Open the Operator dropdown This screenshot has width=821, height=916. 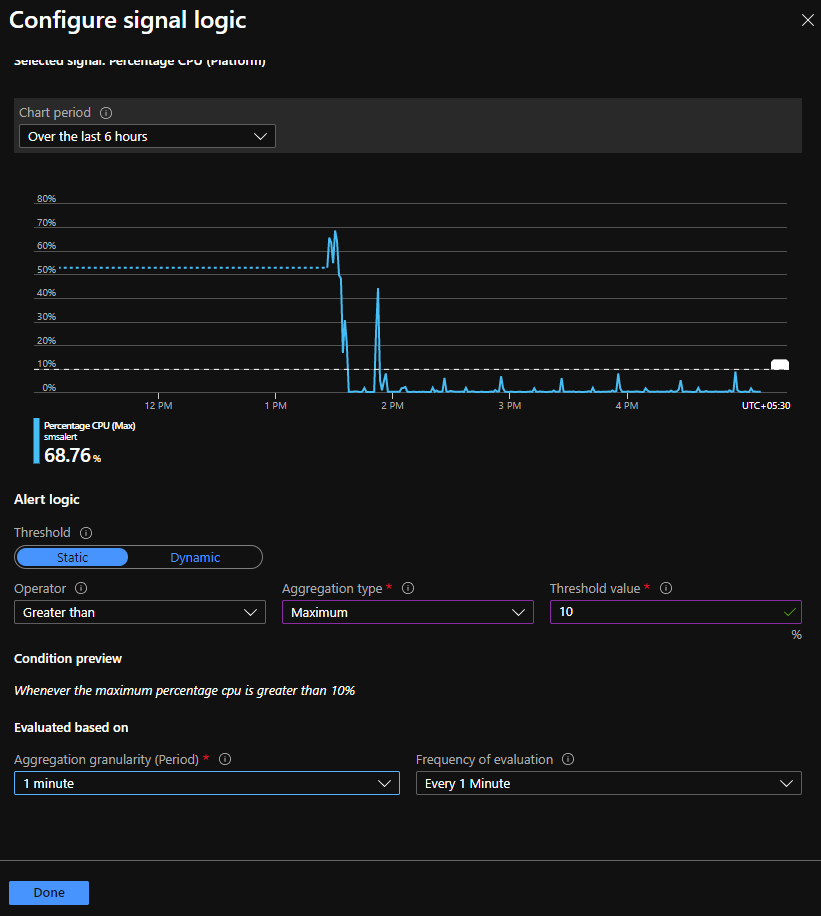pyautogui.click(x=140, y=612)
